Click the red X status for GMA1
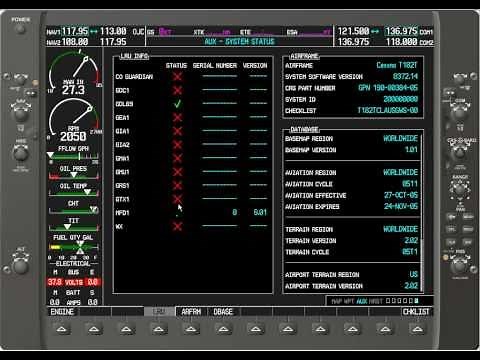 pyautogui.click(x=178, y=158)
